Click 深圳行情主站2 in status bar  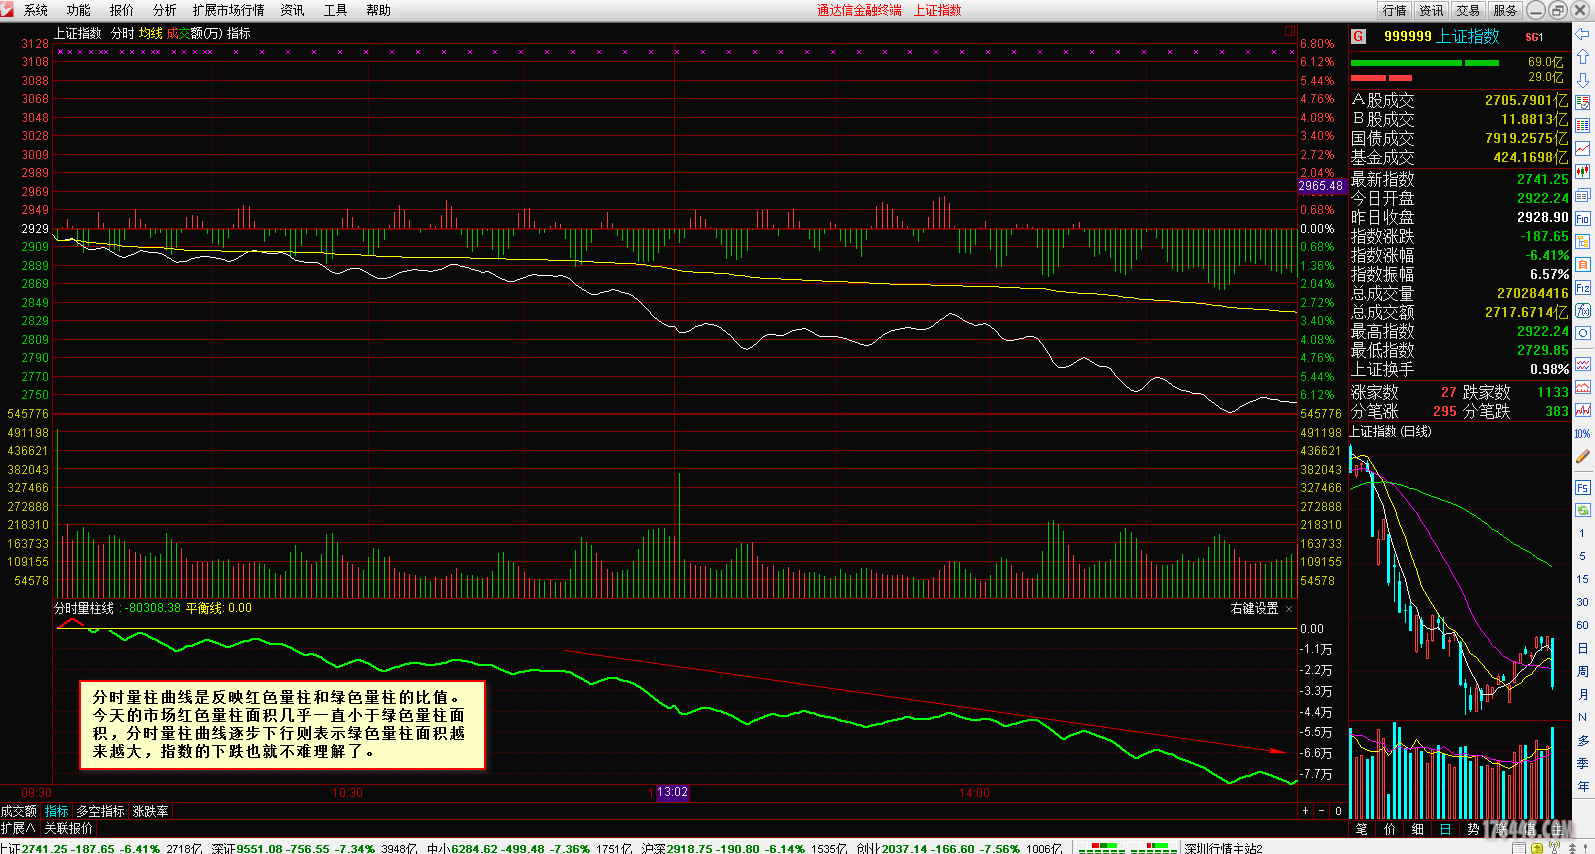coord(1223,848)
